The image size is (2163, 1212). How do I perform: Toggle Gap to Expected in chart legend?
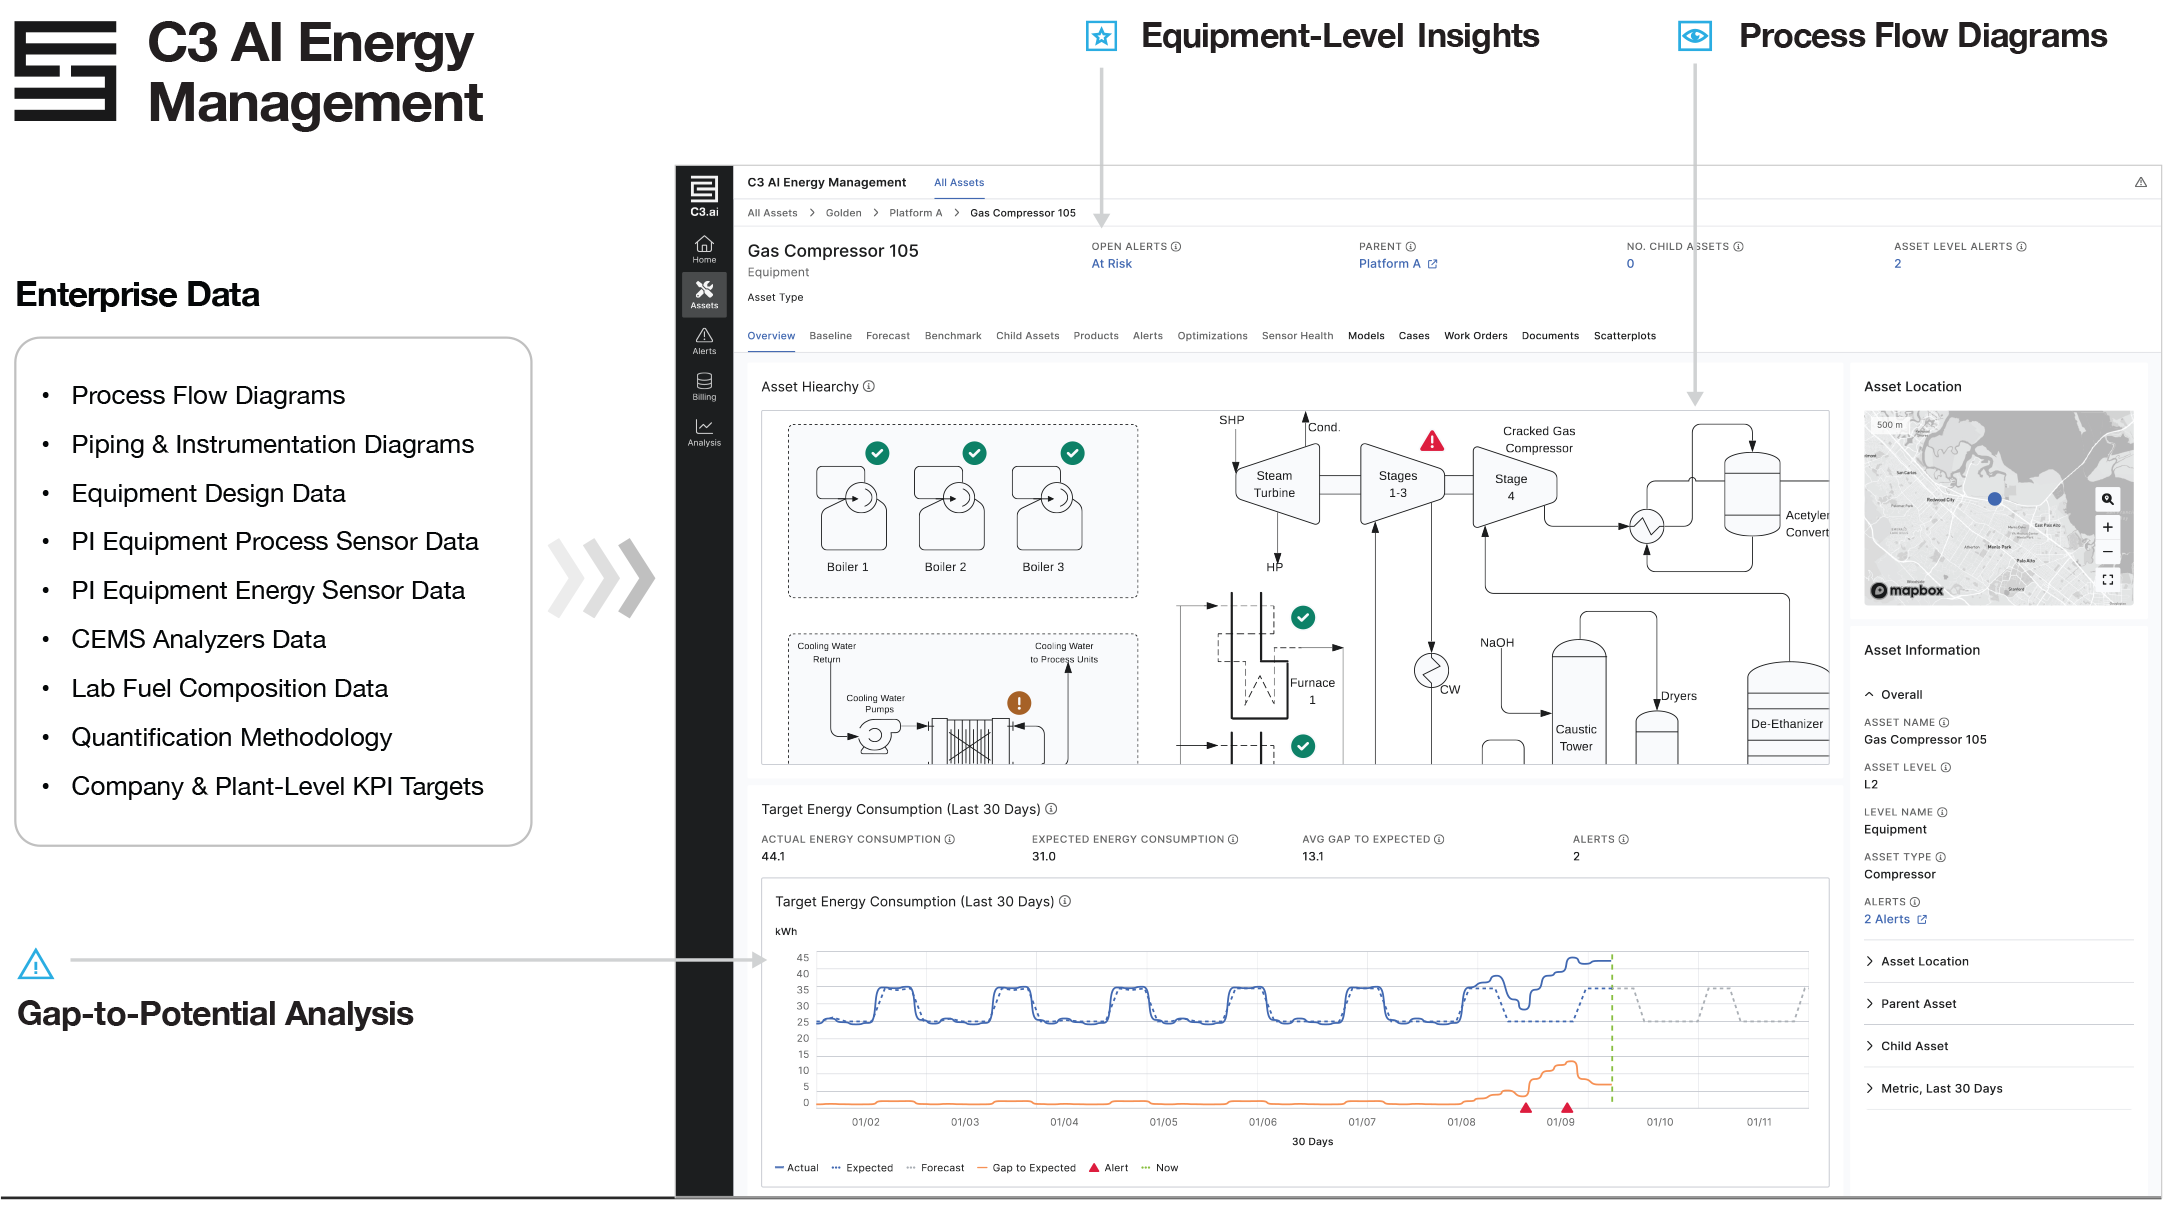pyautogui.click(x=1026, y=1168)
